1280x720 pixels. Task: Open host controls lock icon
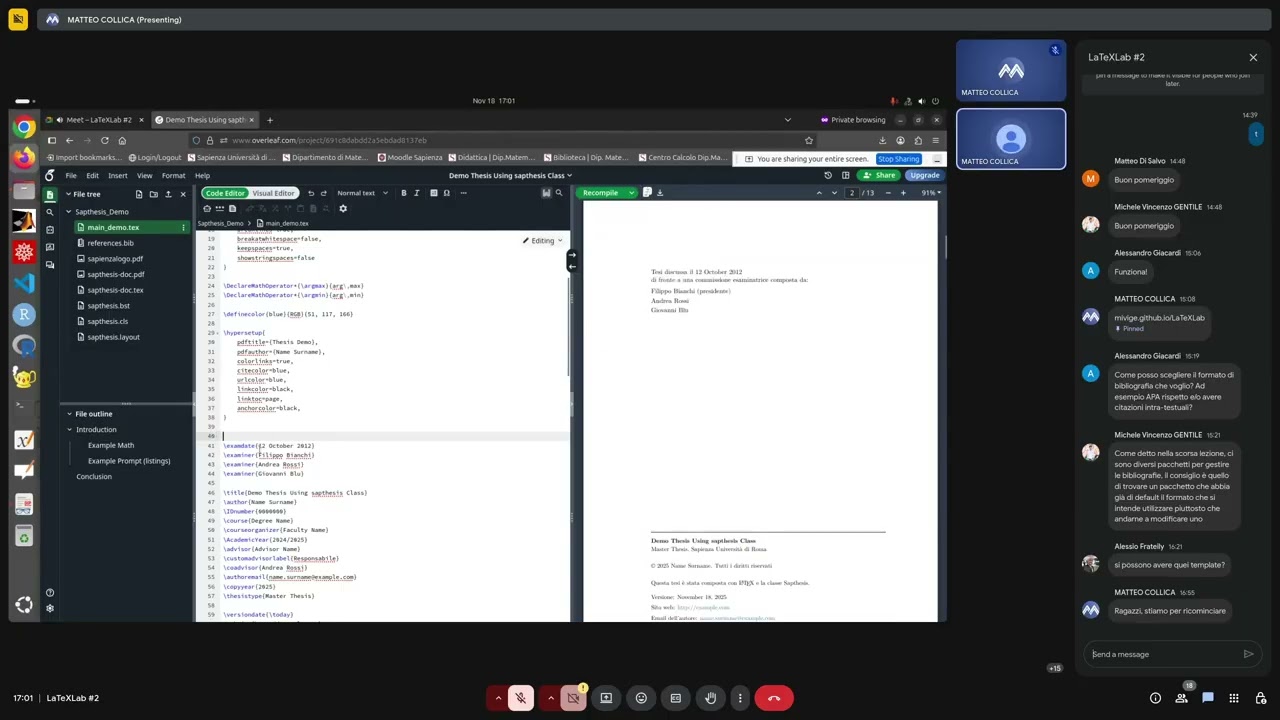click(x=1259, y=698)
